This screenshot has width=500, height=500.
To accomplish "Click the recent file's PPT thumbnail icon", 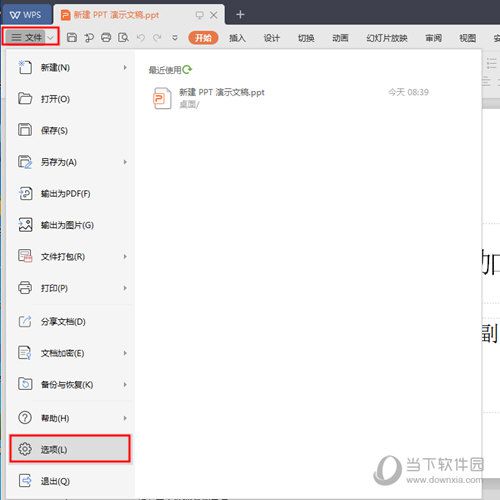I will [162, 98].
